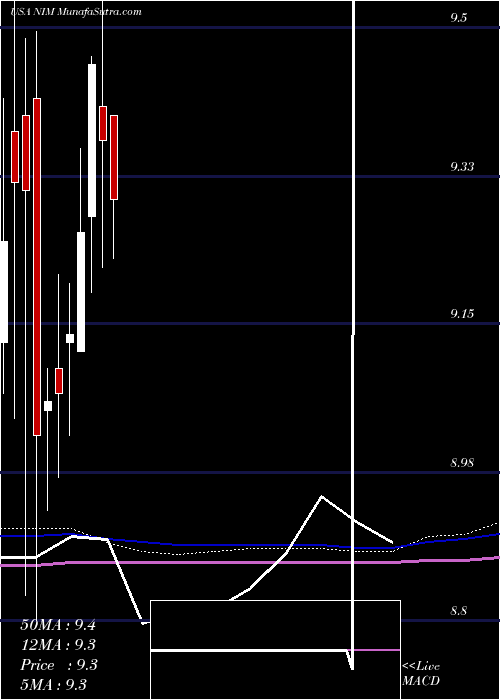Screen dimensions: 500x700
Task: Click the tallest red candlestick body
Action: coord(37,267)
